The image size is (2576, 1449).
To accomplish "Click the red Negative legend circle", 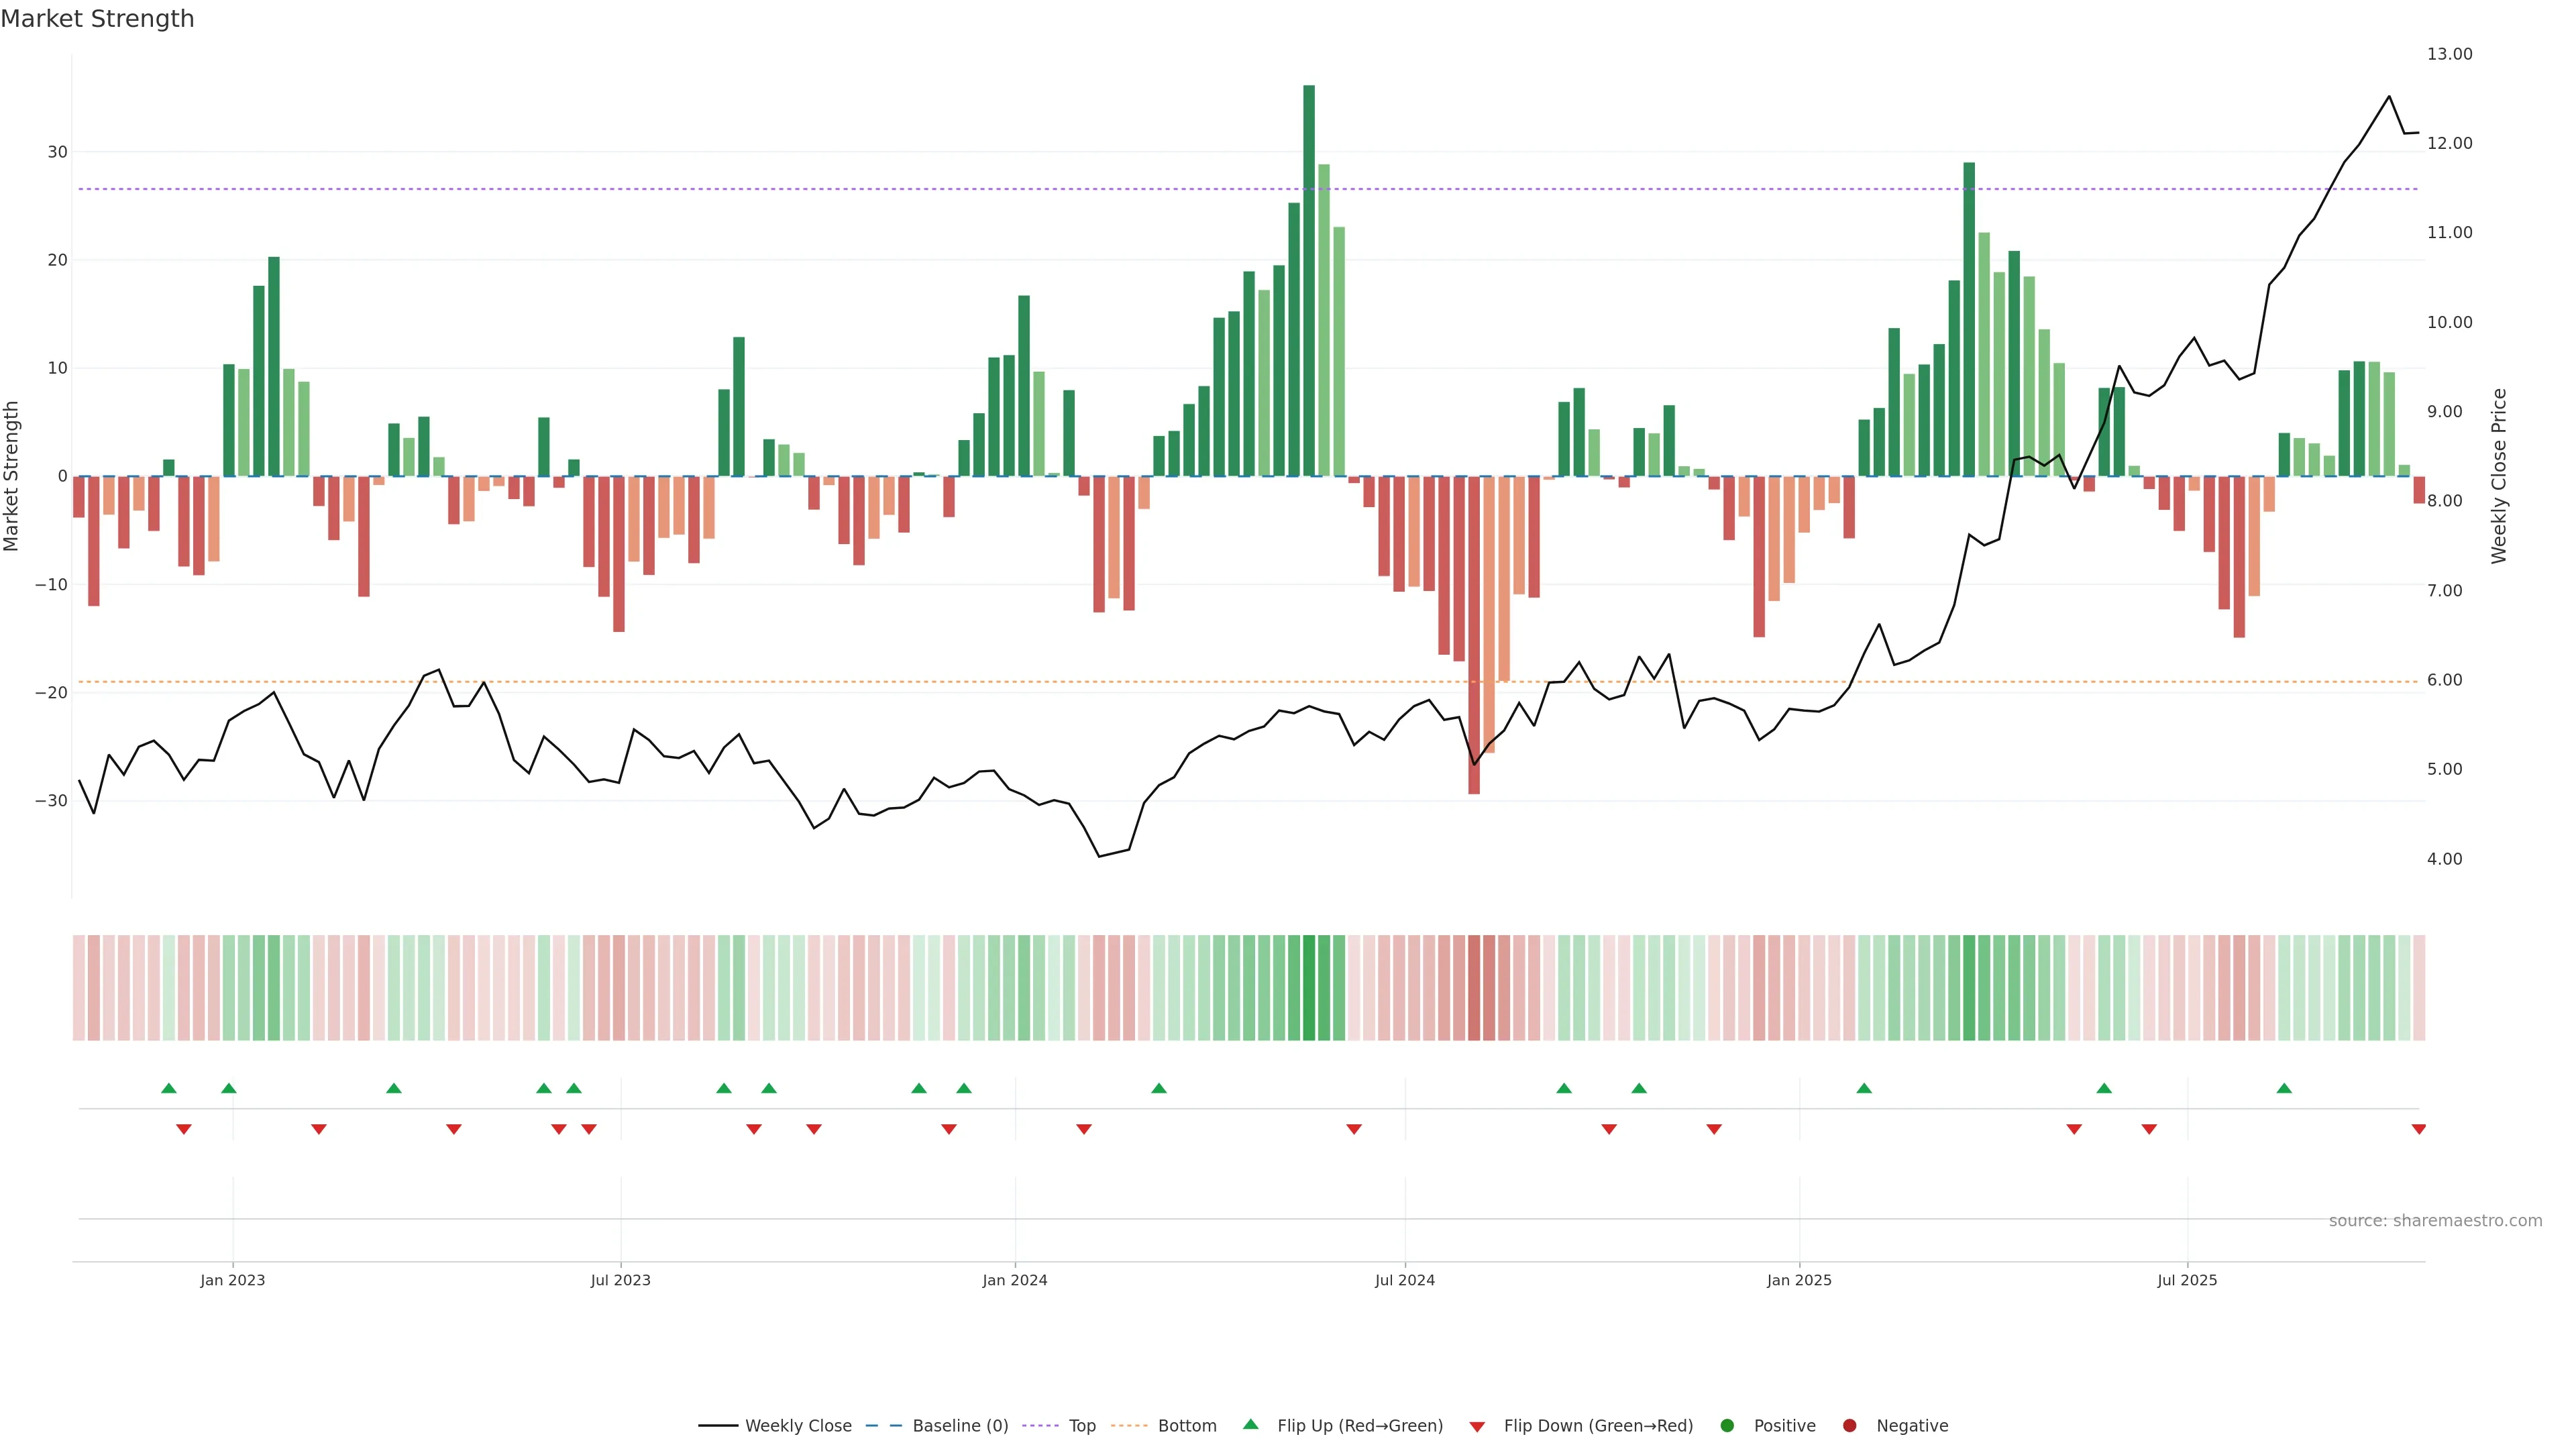I will 1849,1426.
